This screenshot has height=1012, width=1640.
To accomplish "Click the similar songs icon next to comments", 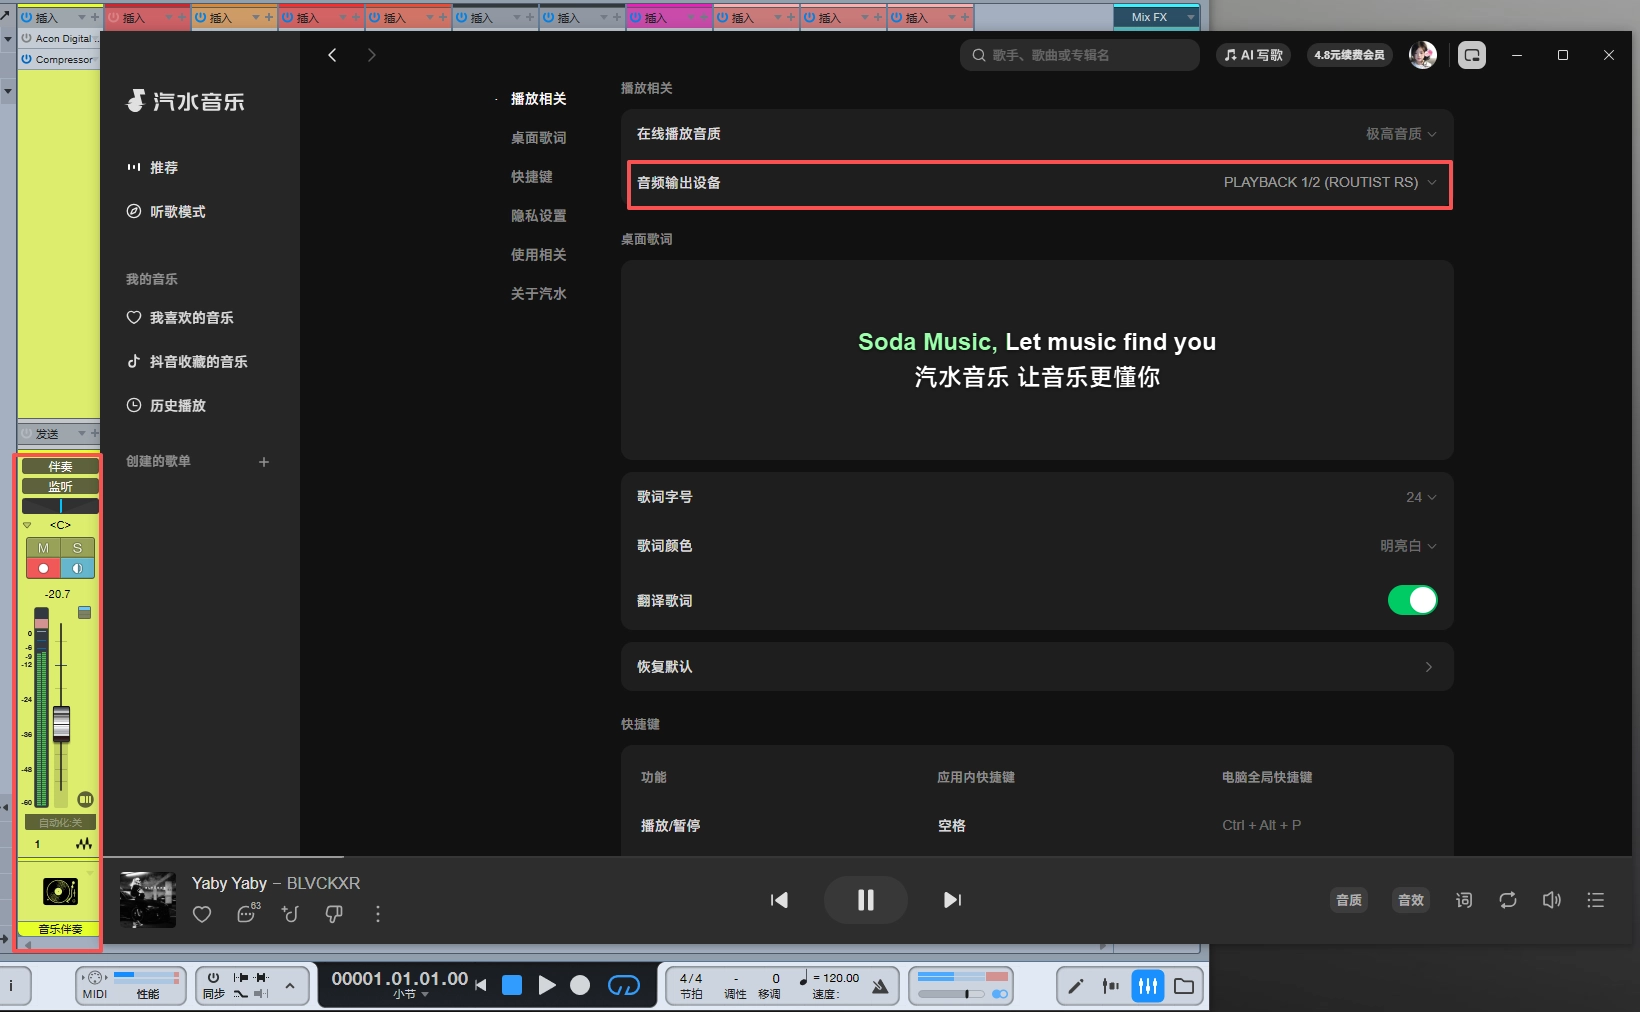I will pos(291,914).
